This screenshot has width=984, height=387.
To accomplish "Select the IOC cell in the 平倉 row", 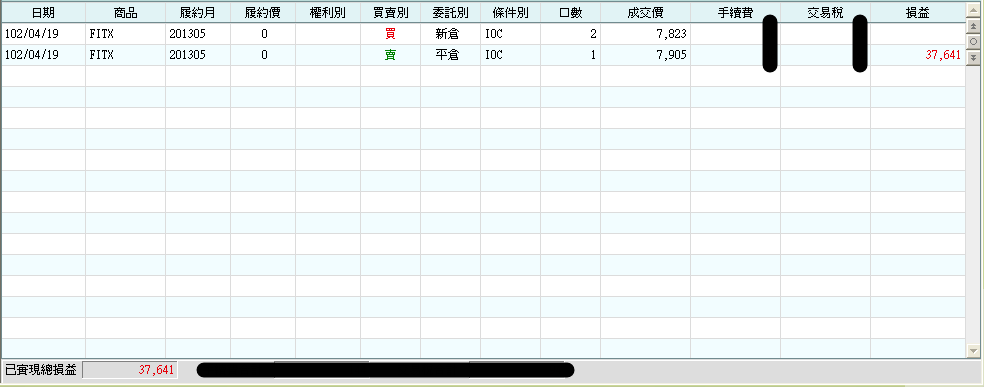I will click(510, 55).
